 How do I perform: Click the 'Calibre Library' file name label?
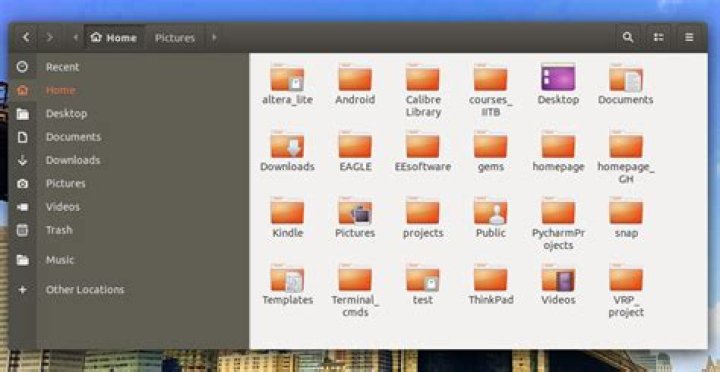tap(423, 106)
